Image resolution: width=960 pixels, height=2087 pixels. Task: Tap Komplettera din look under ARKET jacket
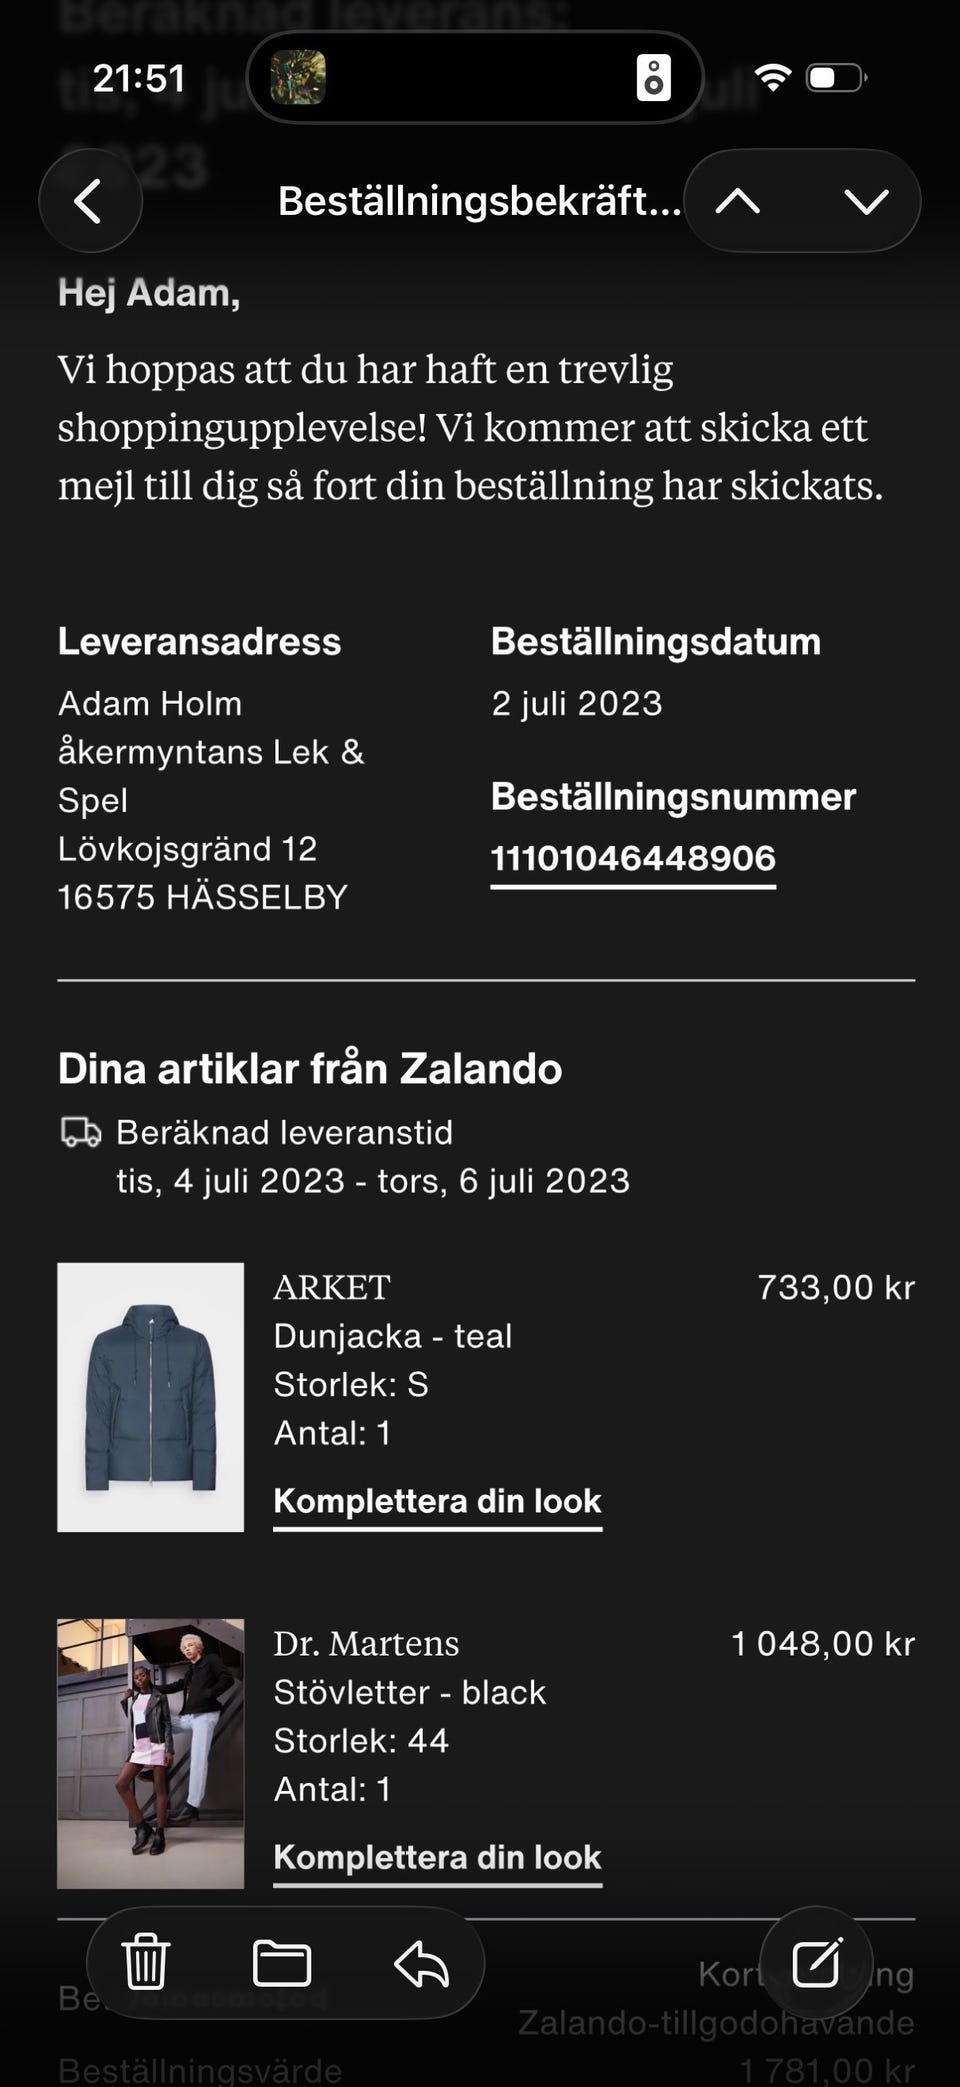pyautogui.click(x=437, y=1501)
